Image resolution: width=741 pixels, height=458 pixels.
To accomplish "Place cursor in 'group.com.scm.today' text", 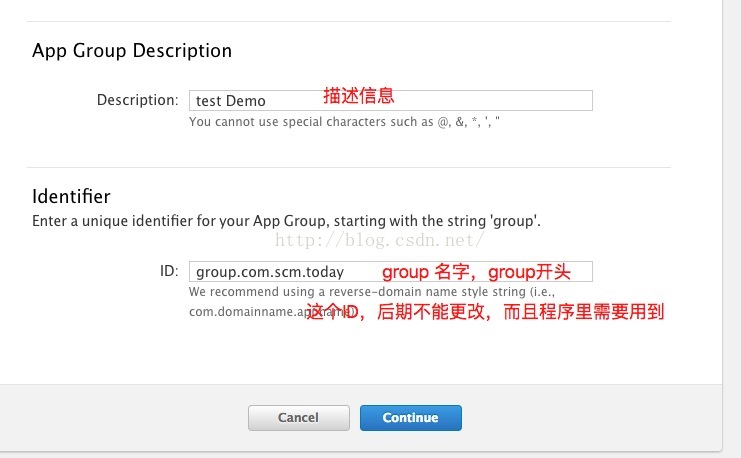I will [270, 272].
